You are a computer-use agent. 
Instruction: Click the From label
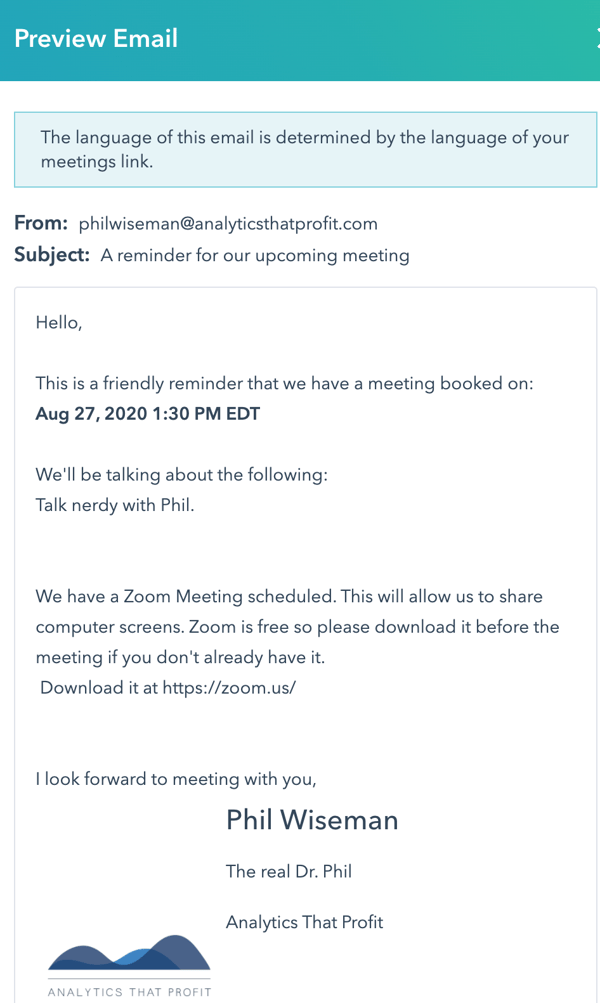pos(41,223)
